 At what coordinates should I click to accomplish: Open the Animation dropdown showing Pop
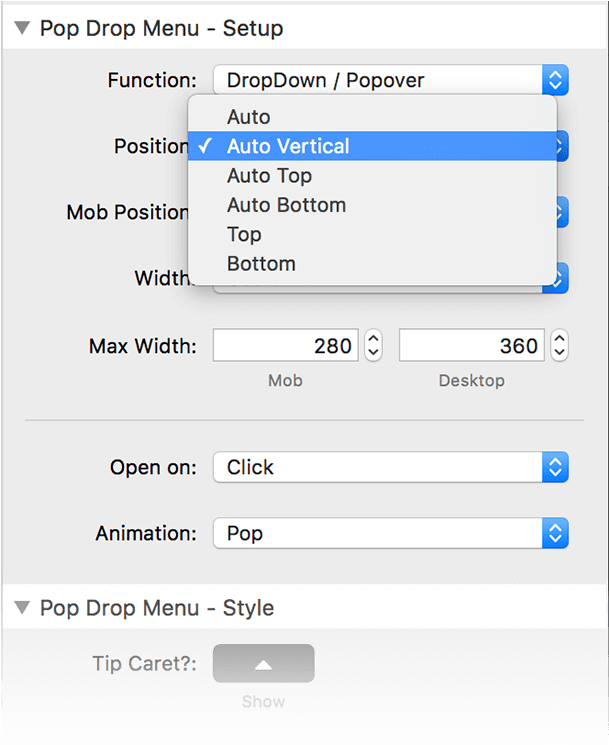pos(390,533)
